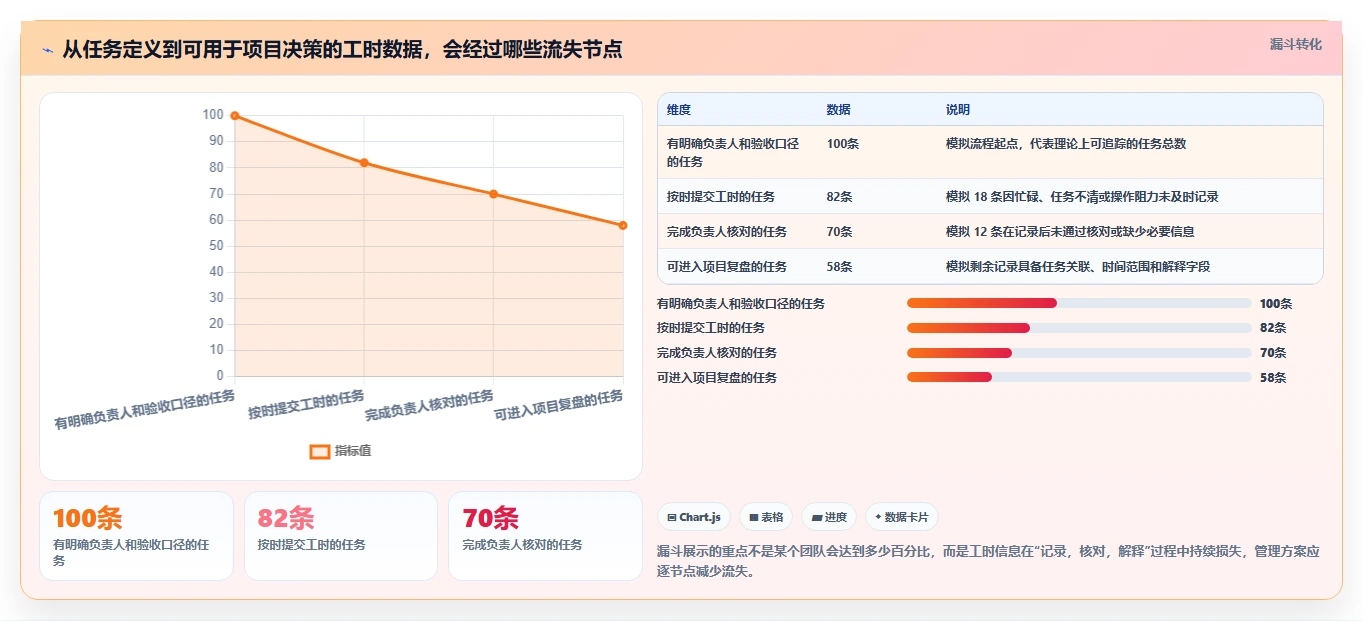Click the summary paragraph starting 漏斗展示的重点
This screenshot has height=621, width=1363.
point(989,561)
